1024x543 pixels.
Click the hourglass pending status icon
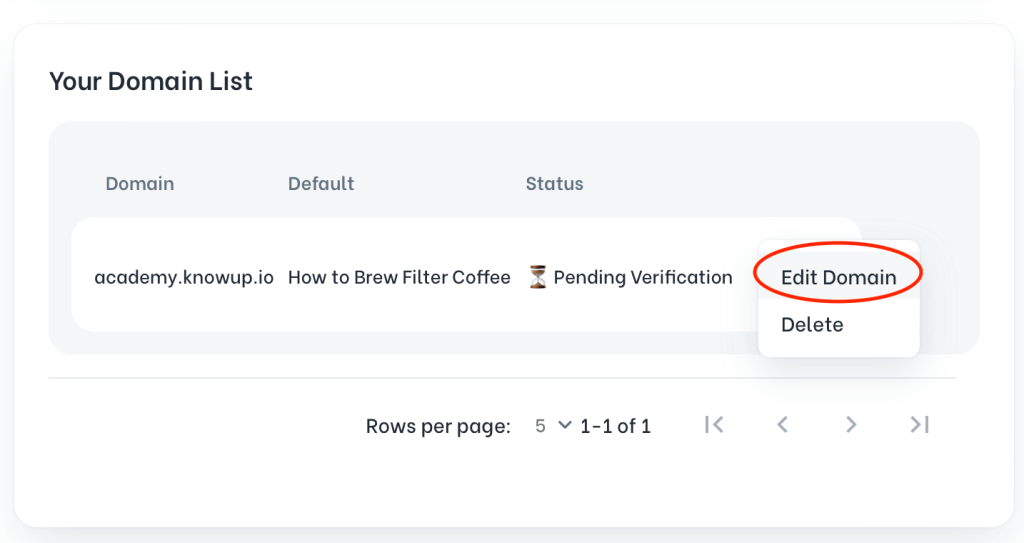(x=538, y=277)
